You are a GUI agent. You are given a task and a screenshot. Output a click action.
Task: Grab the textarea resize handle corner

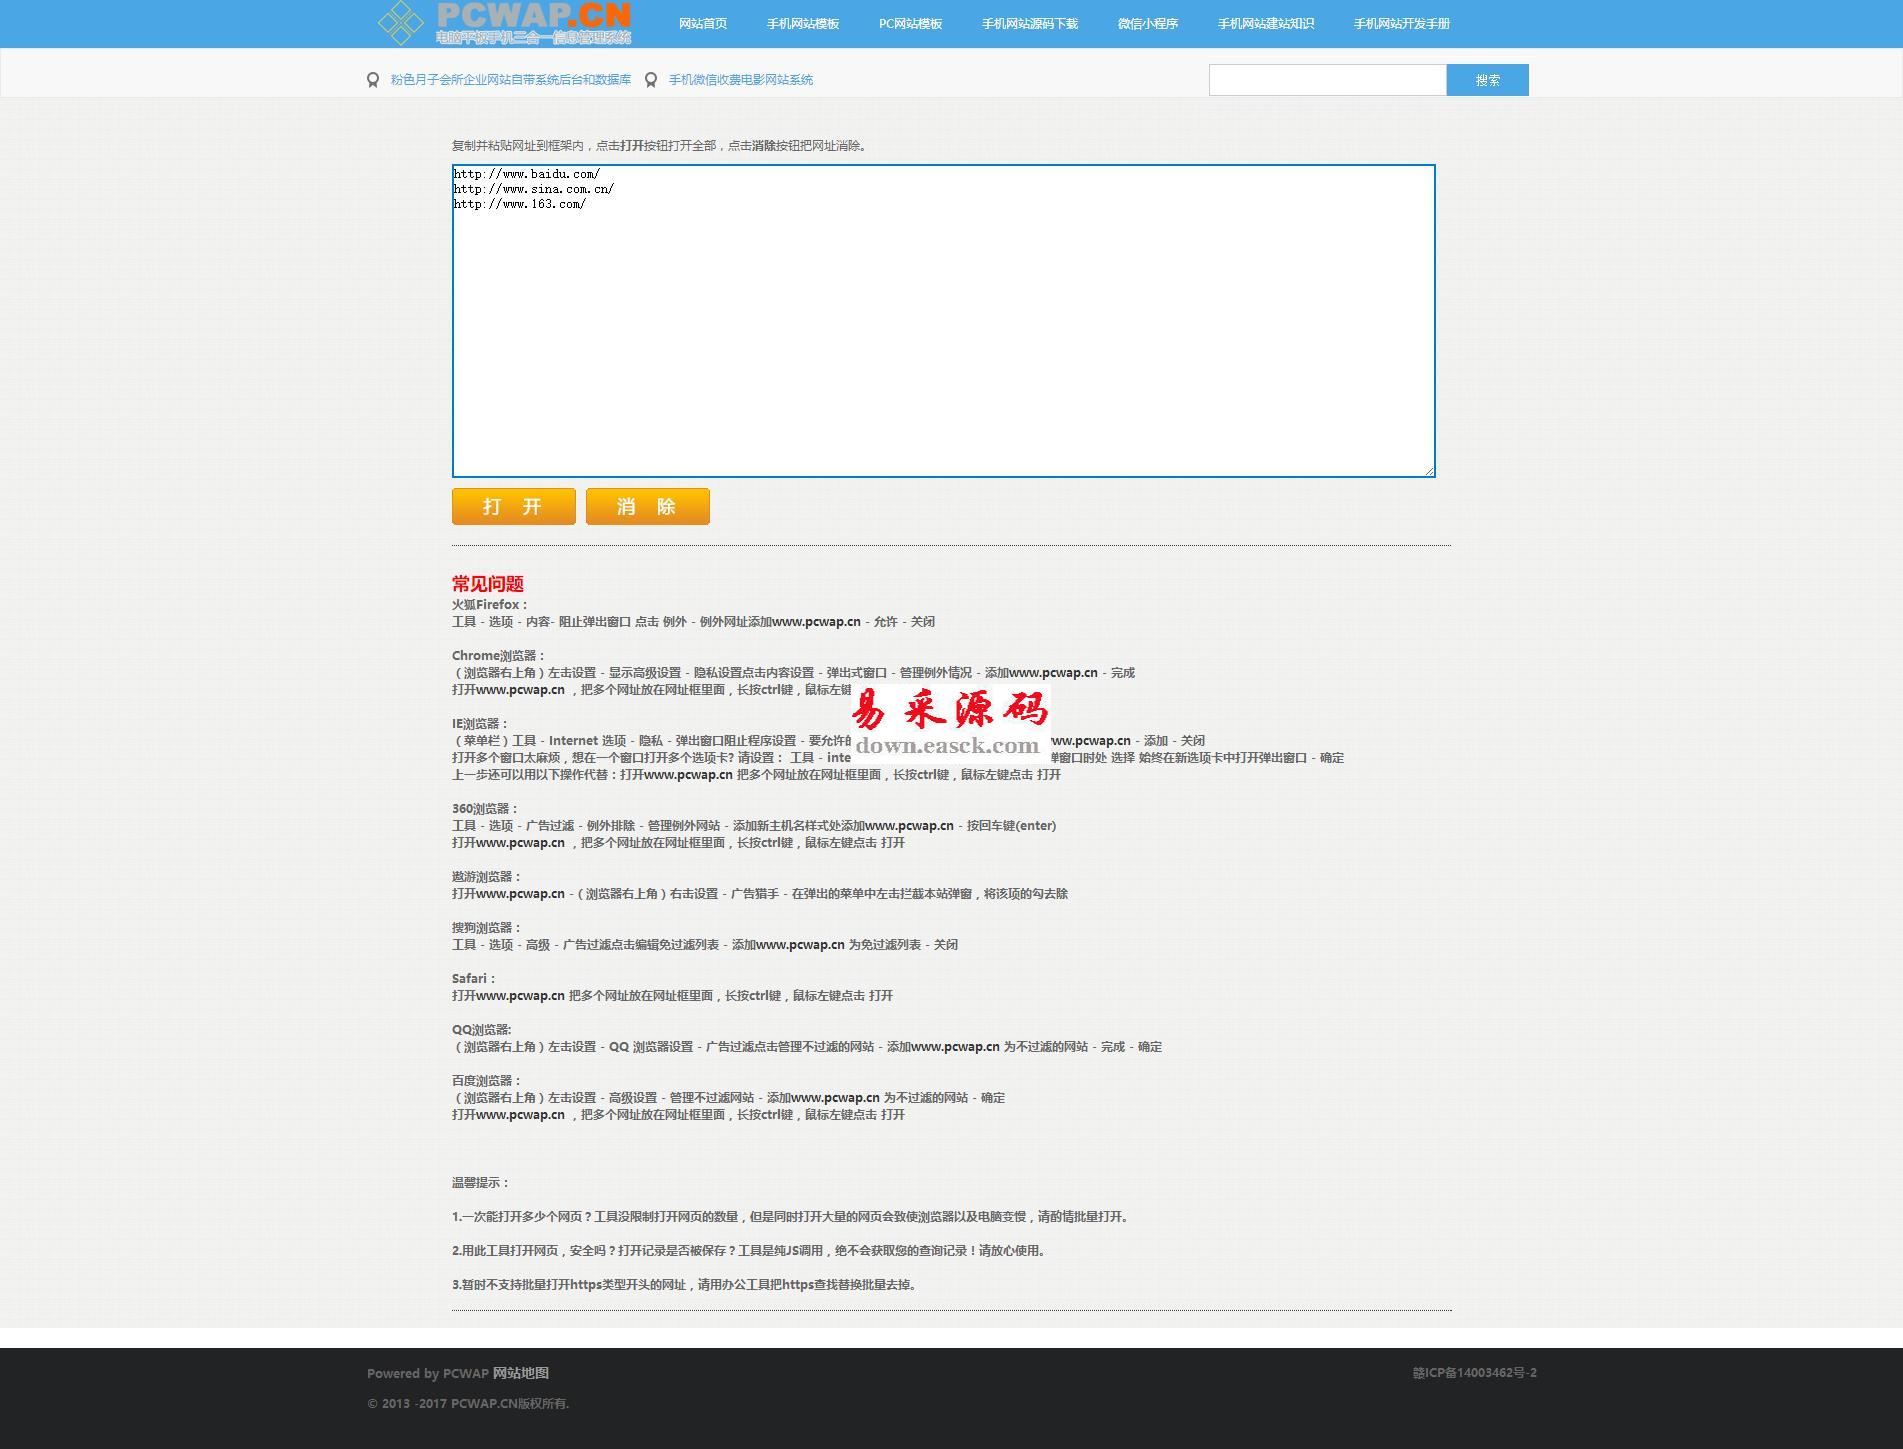point(1429,471)
